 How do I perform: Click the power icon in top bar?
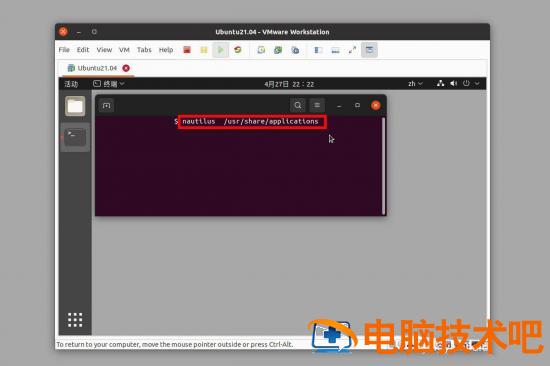tap(466, 84)
